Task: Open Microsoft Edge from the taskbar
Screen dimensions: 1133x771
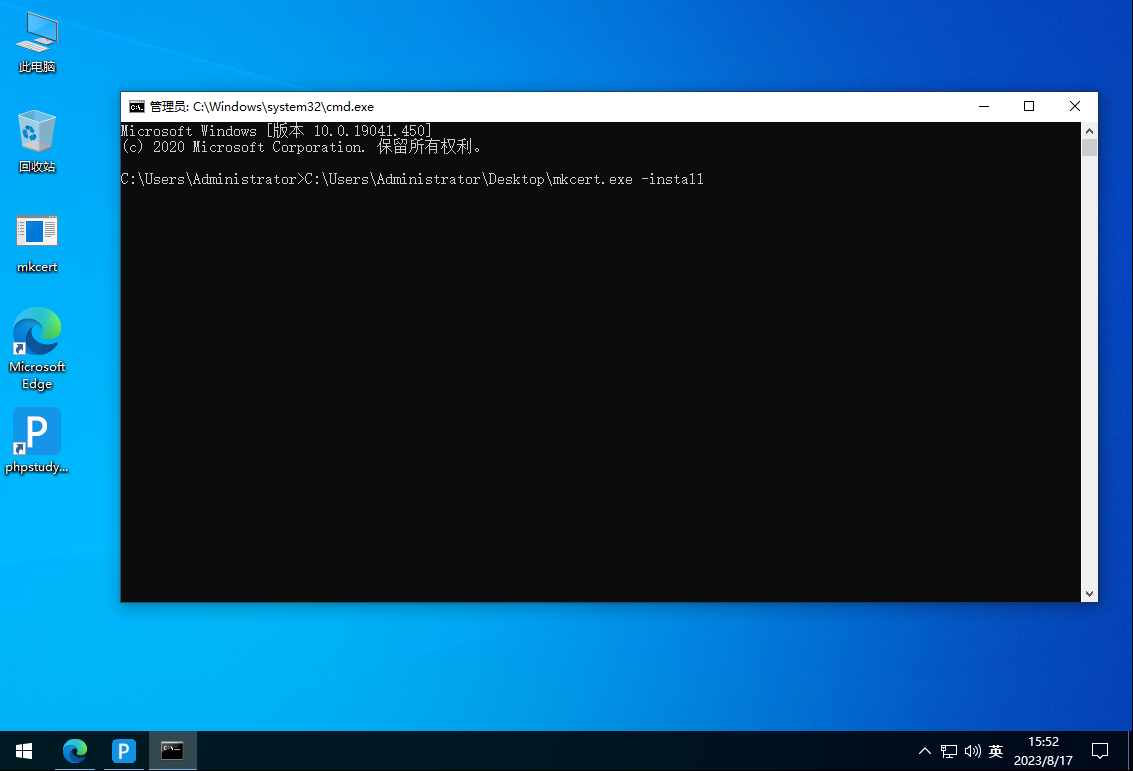Action: tap(75, 751)
